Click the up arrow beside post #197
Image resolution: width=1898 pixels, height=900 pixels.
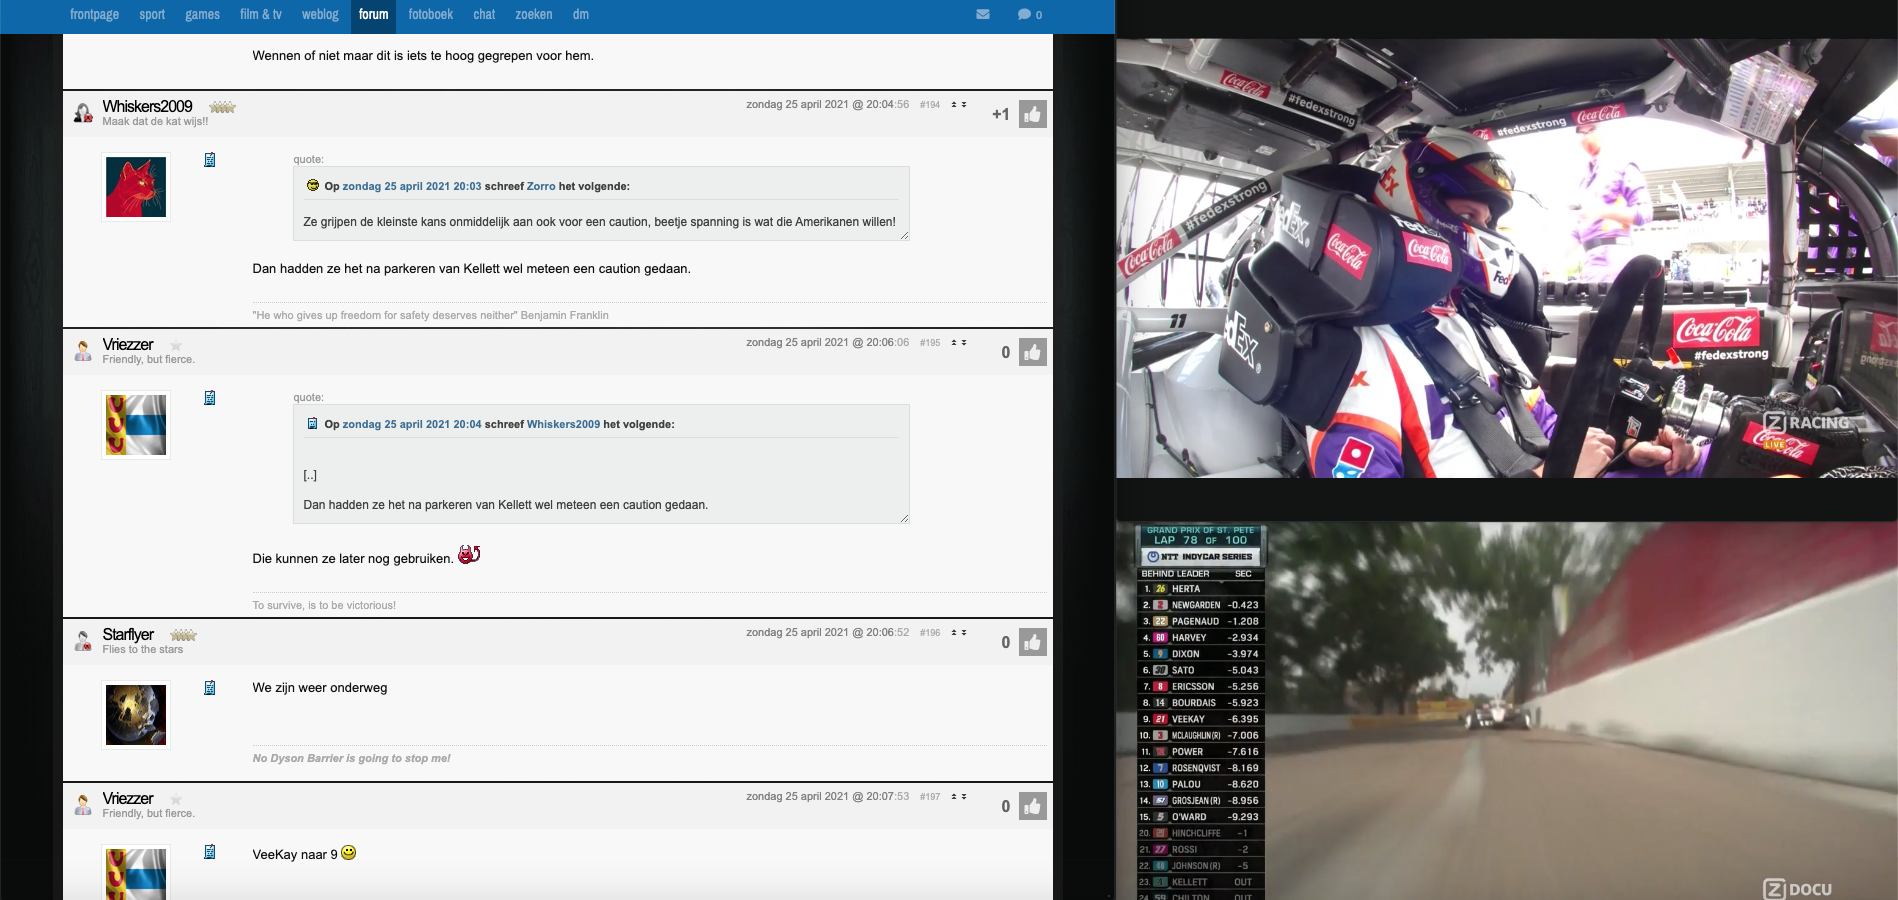[954, 796]
